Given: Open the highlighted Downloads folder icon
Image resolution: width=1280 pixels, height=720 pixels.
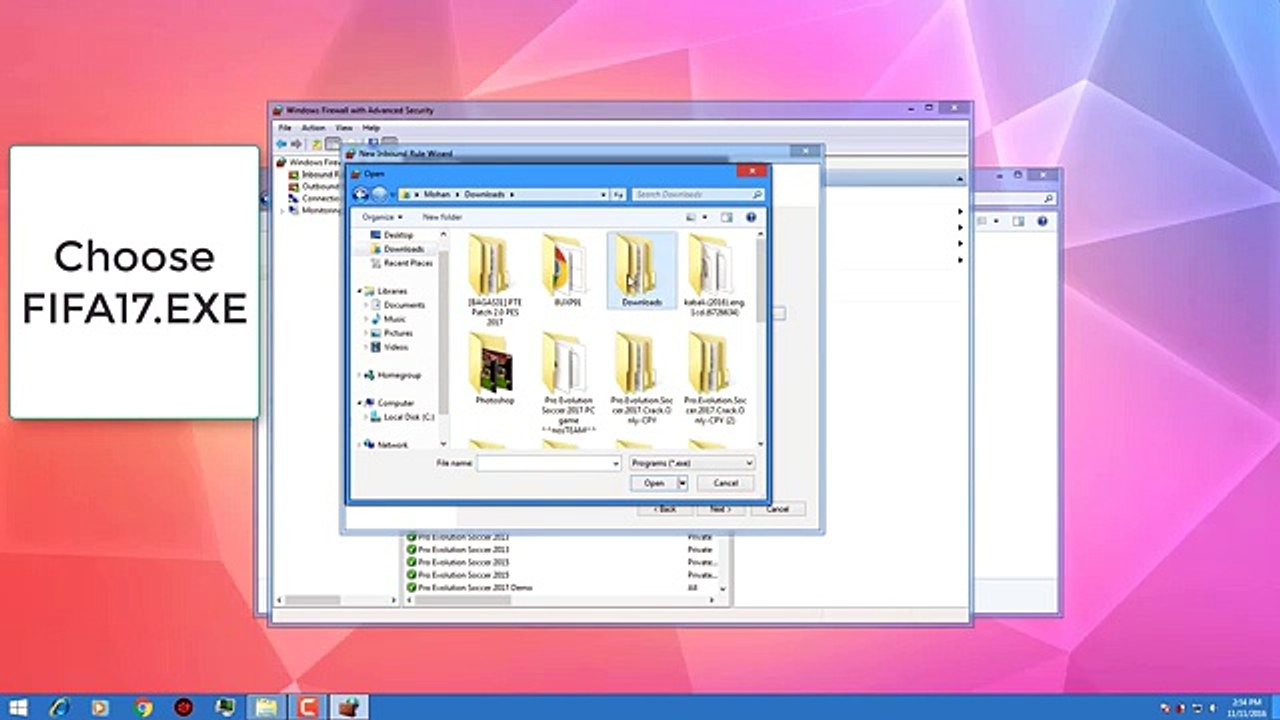Looking at the screenshot, I should click(x=642, y=269).
